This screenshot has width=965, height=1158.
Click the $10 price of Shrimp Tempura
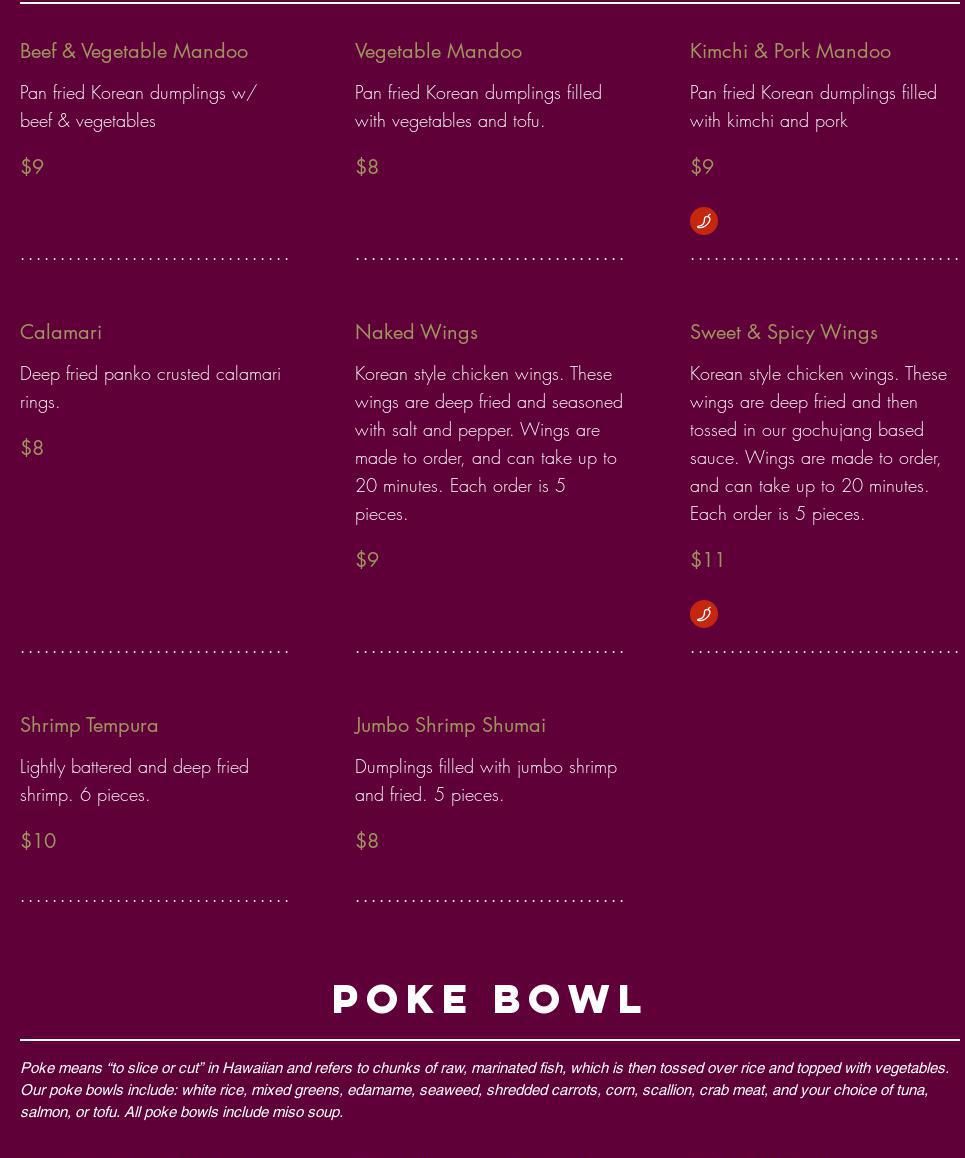tap(38, 840)
